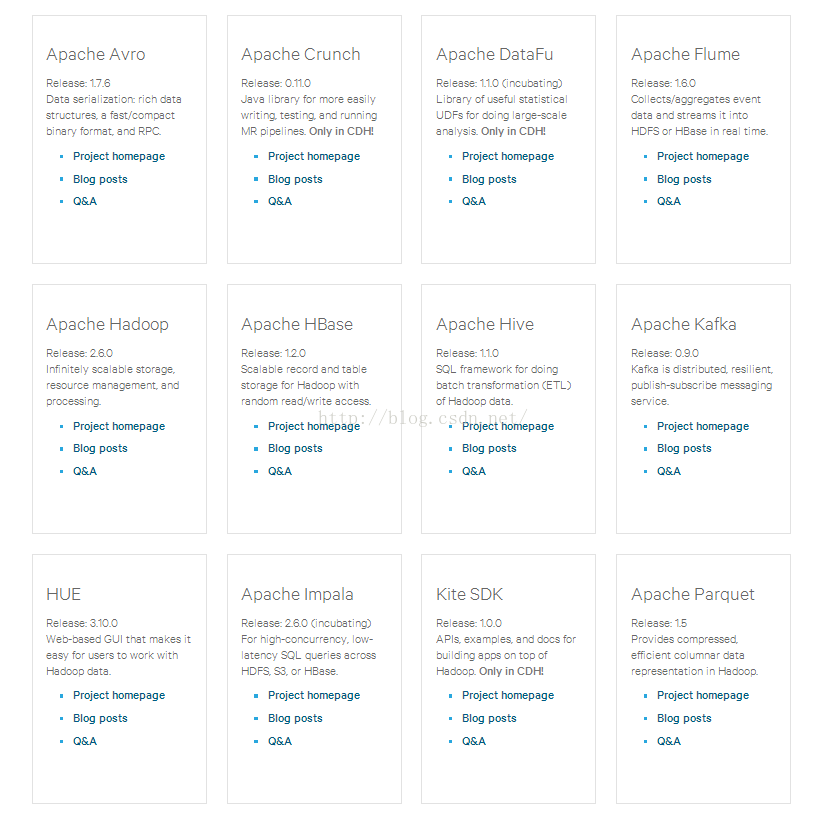
Task: Go to Apache Hive Project homepage
Action: click(508, 426)
